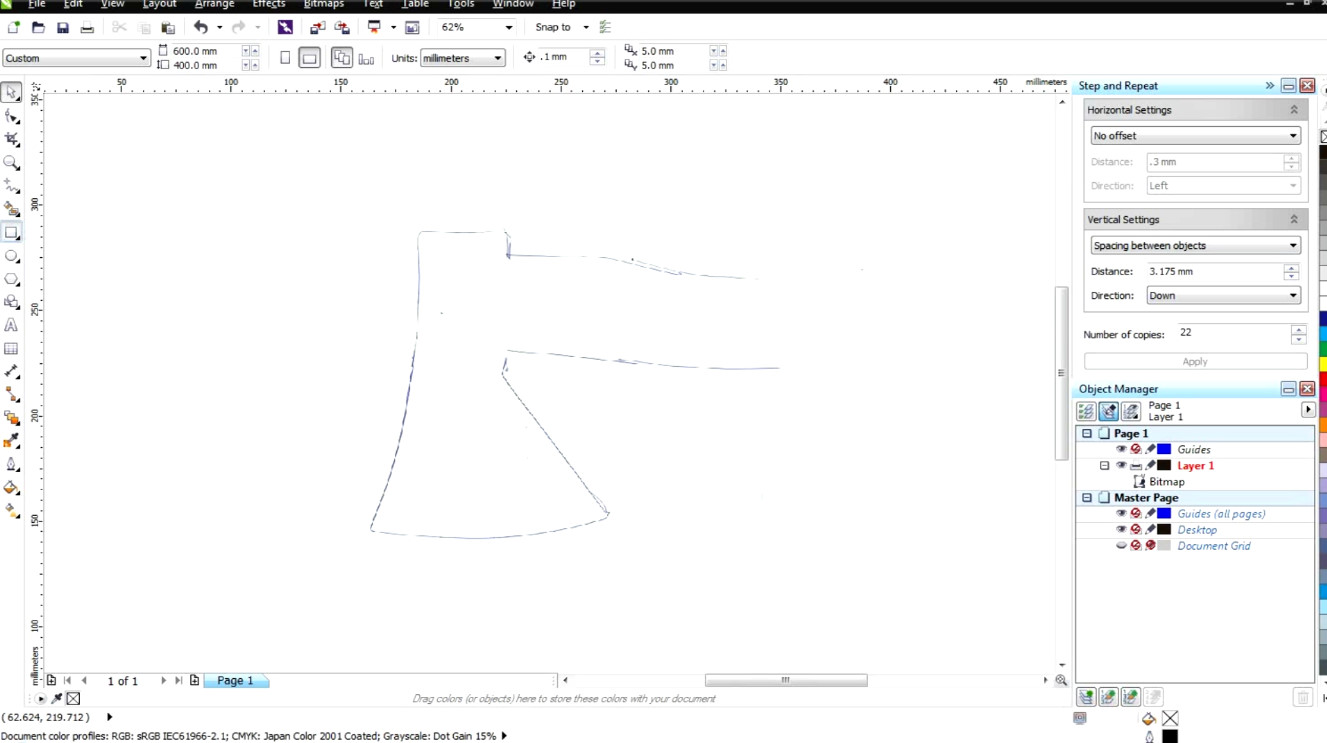The image size is (1327, 743).
Task: Select the Rectangle tool
Action: click(11, 232)
